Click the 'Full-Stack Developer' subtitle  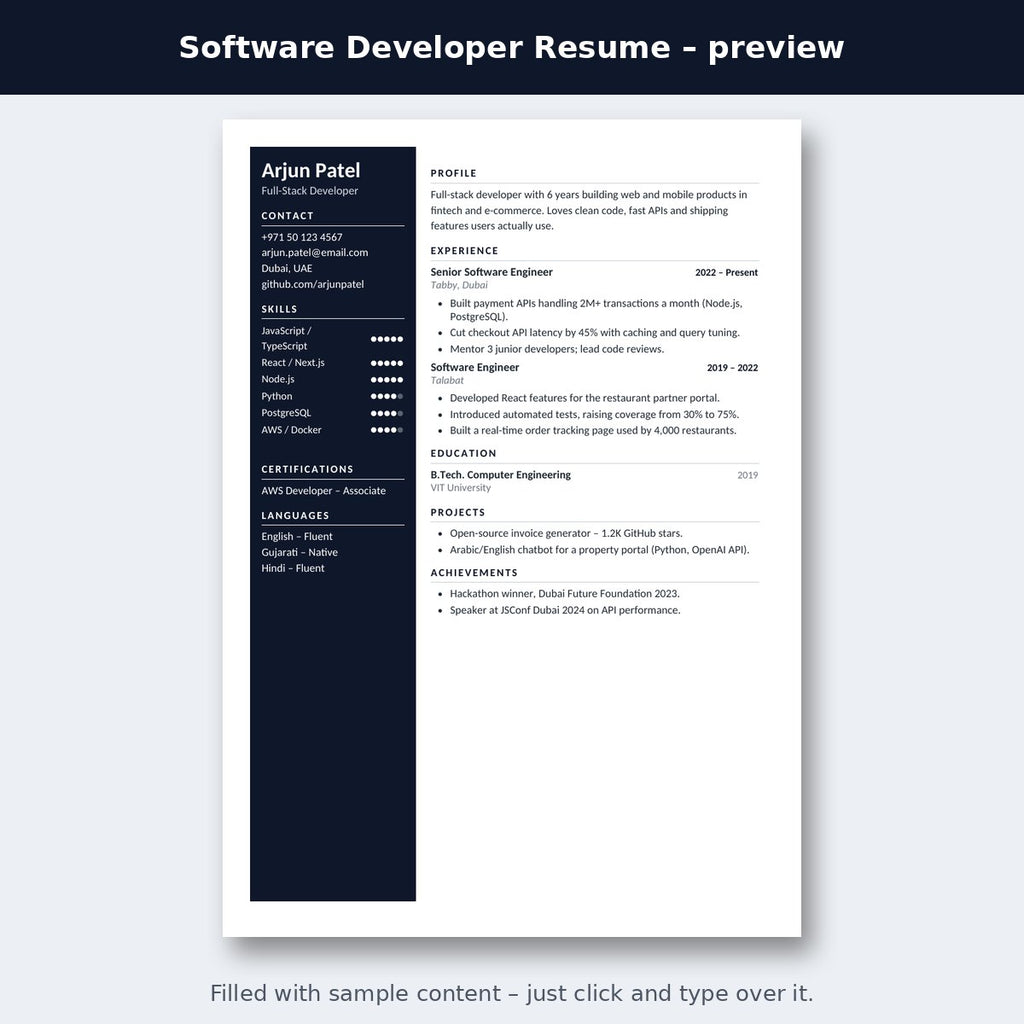coord(310,191)
